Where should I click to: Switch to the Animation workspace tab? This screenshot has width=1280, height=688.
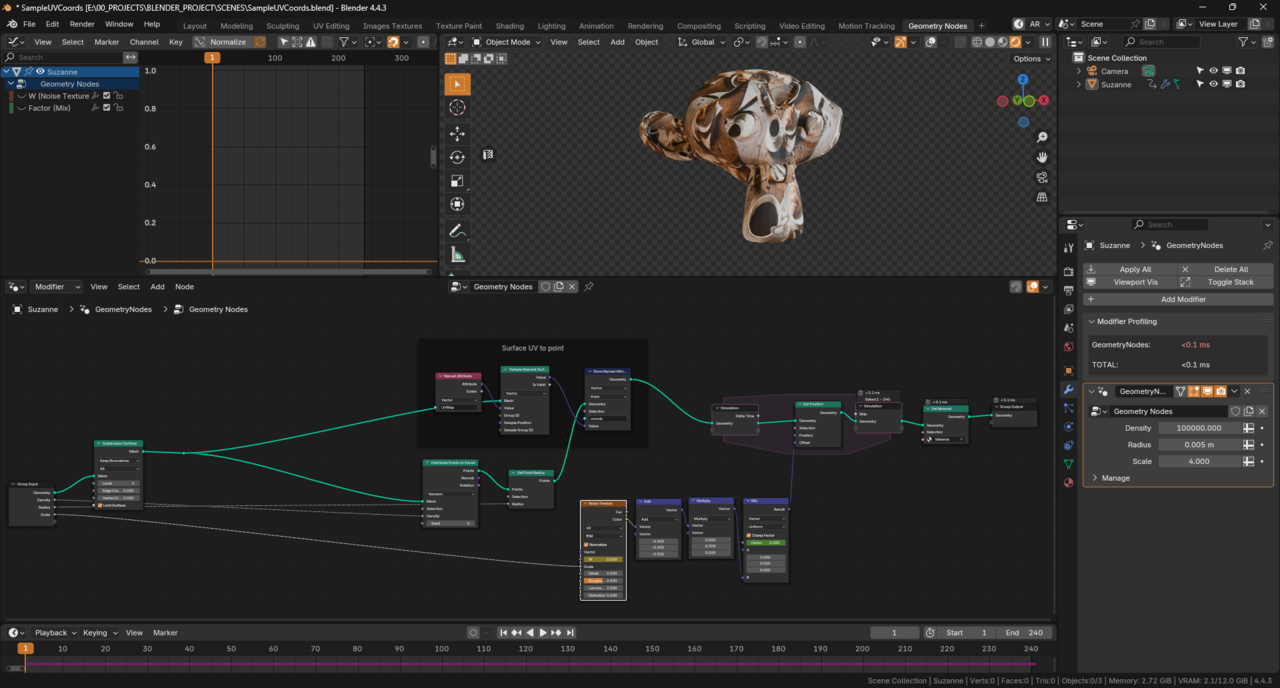coord(596,26)
